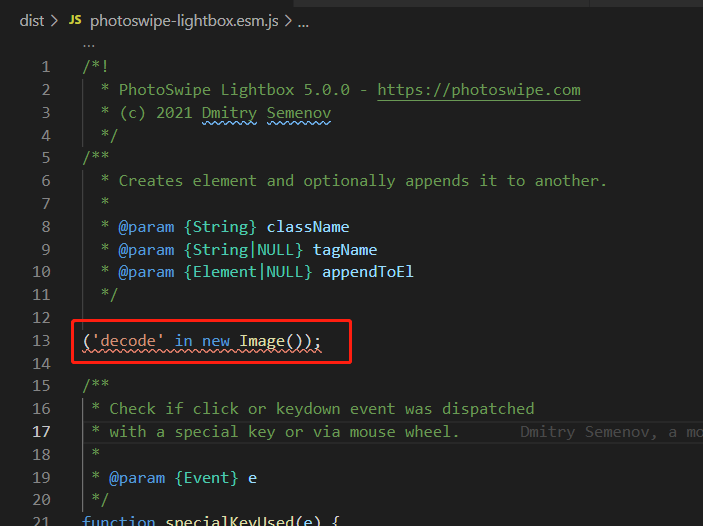Open the https://photoswipe.com link
The height and width of the screenshot is (526, 703).
(x=479, y=90)
